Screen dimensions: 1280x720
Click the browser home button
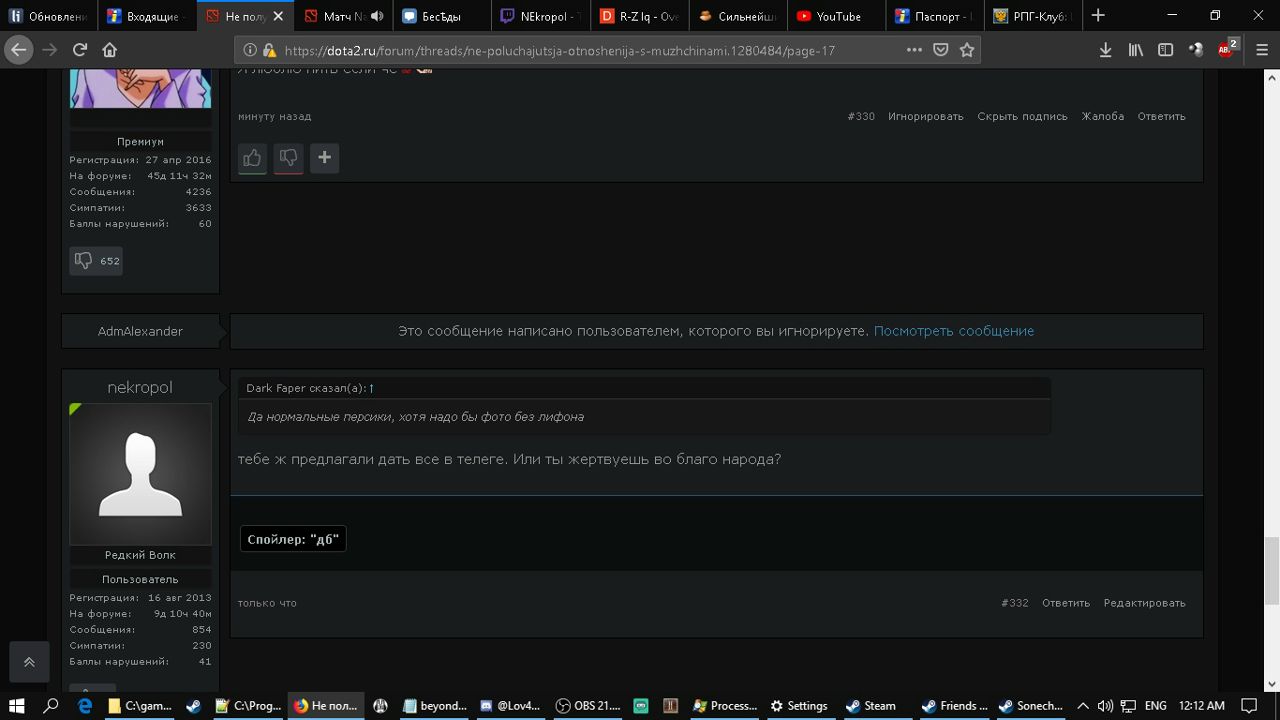(110, 50)
